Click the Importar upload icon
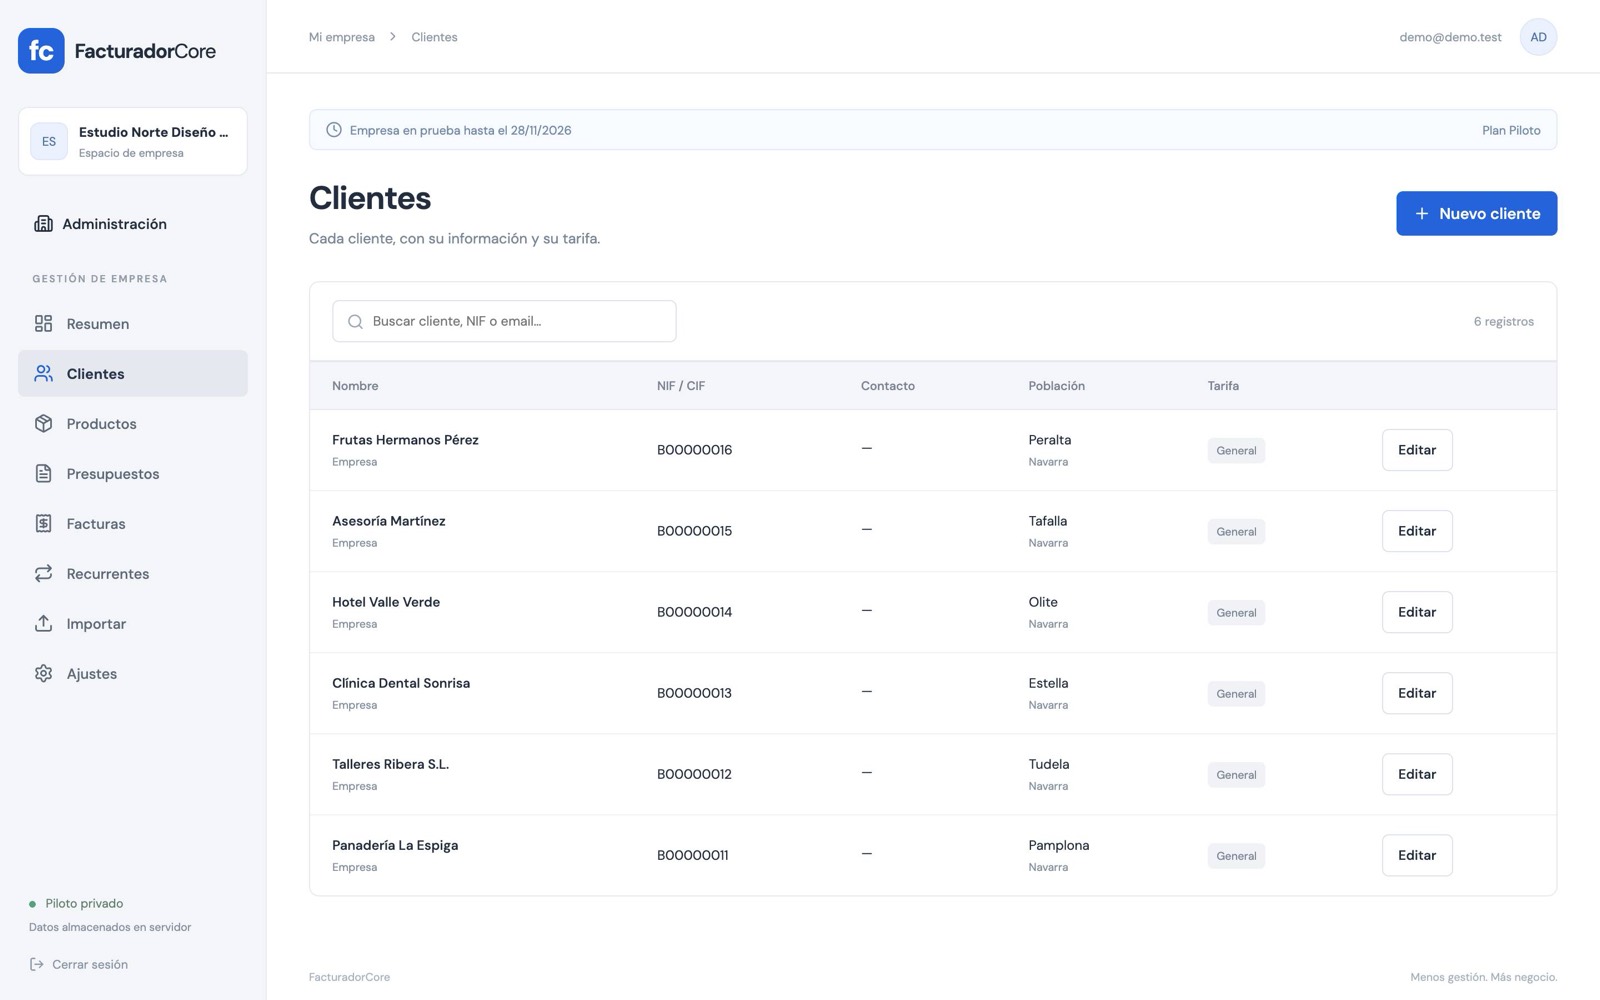 [x=43, y=623]
